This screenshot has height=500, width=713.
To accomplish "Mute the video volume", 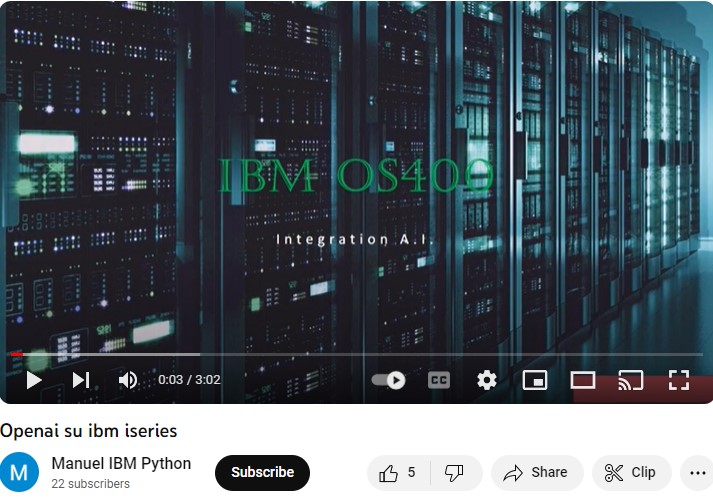I will pos(128,380).
